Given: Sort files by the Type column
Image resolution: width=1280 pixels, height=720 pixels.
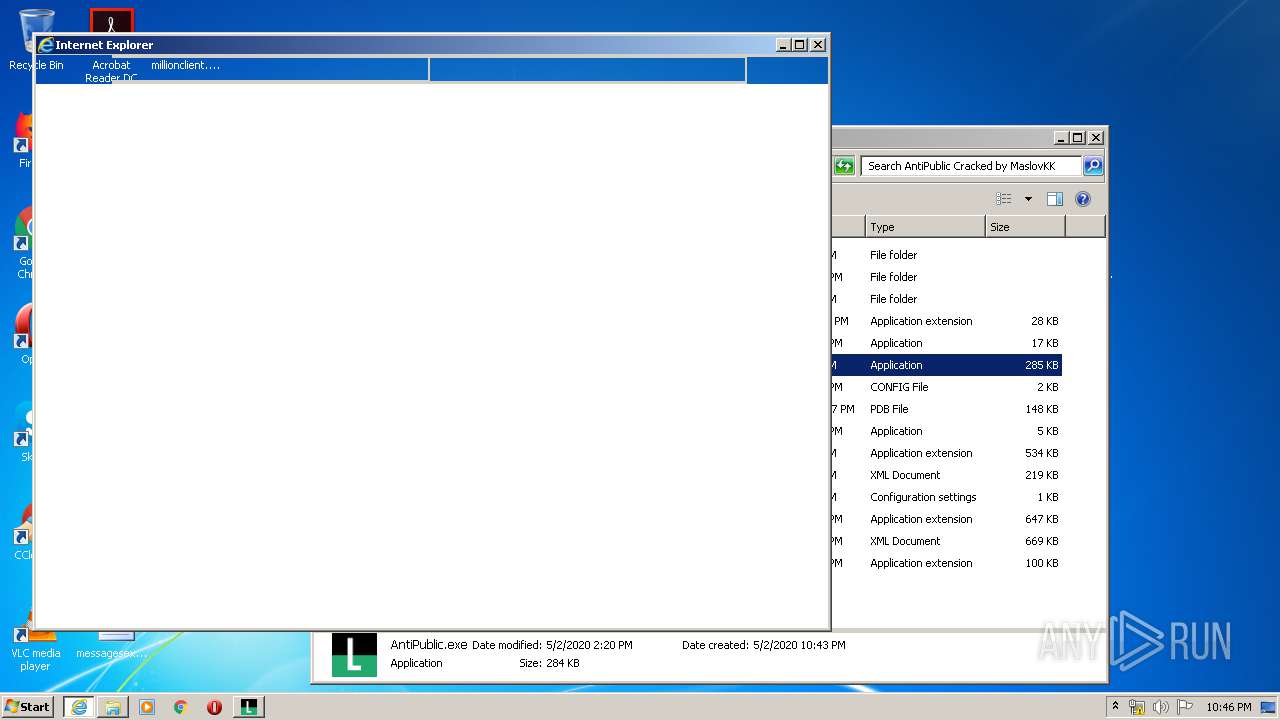Looking at the screenshot, I should pos(925,227).
